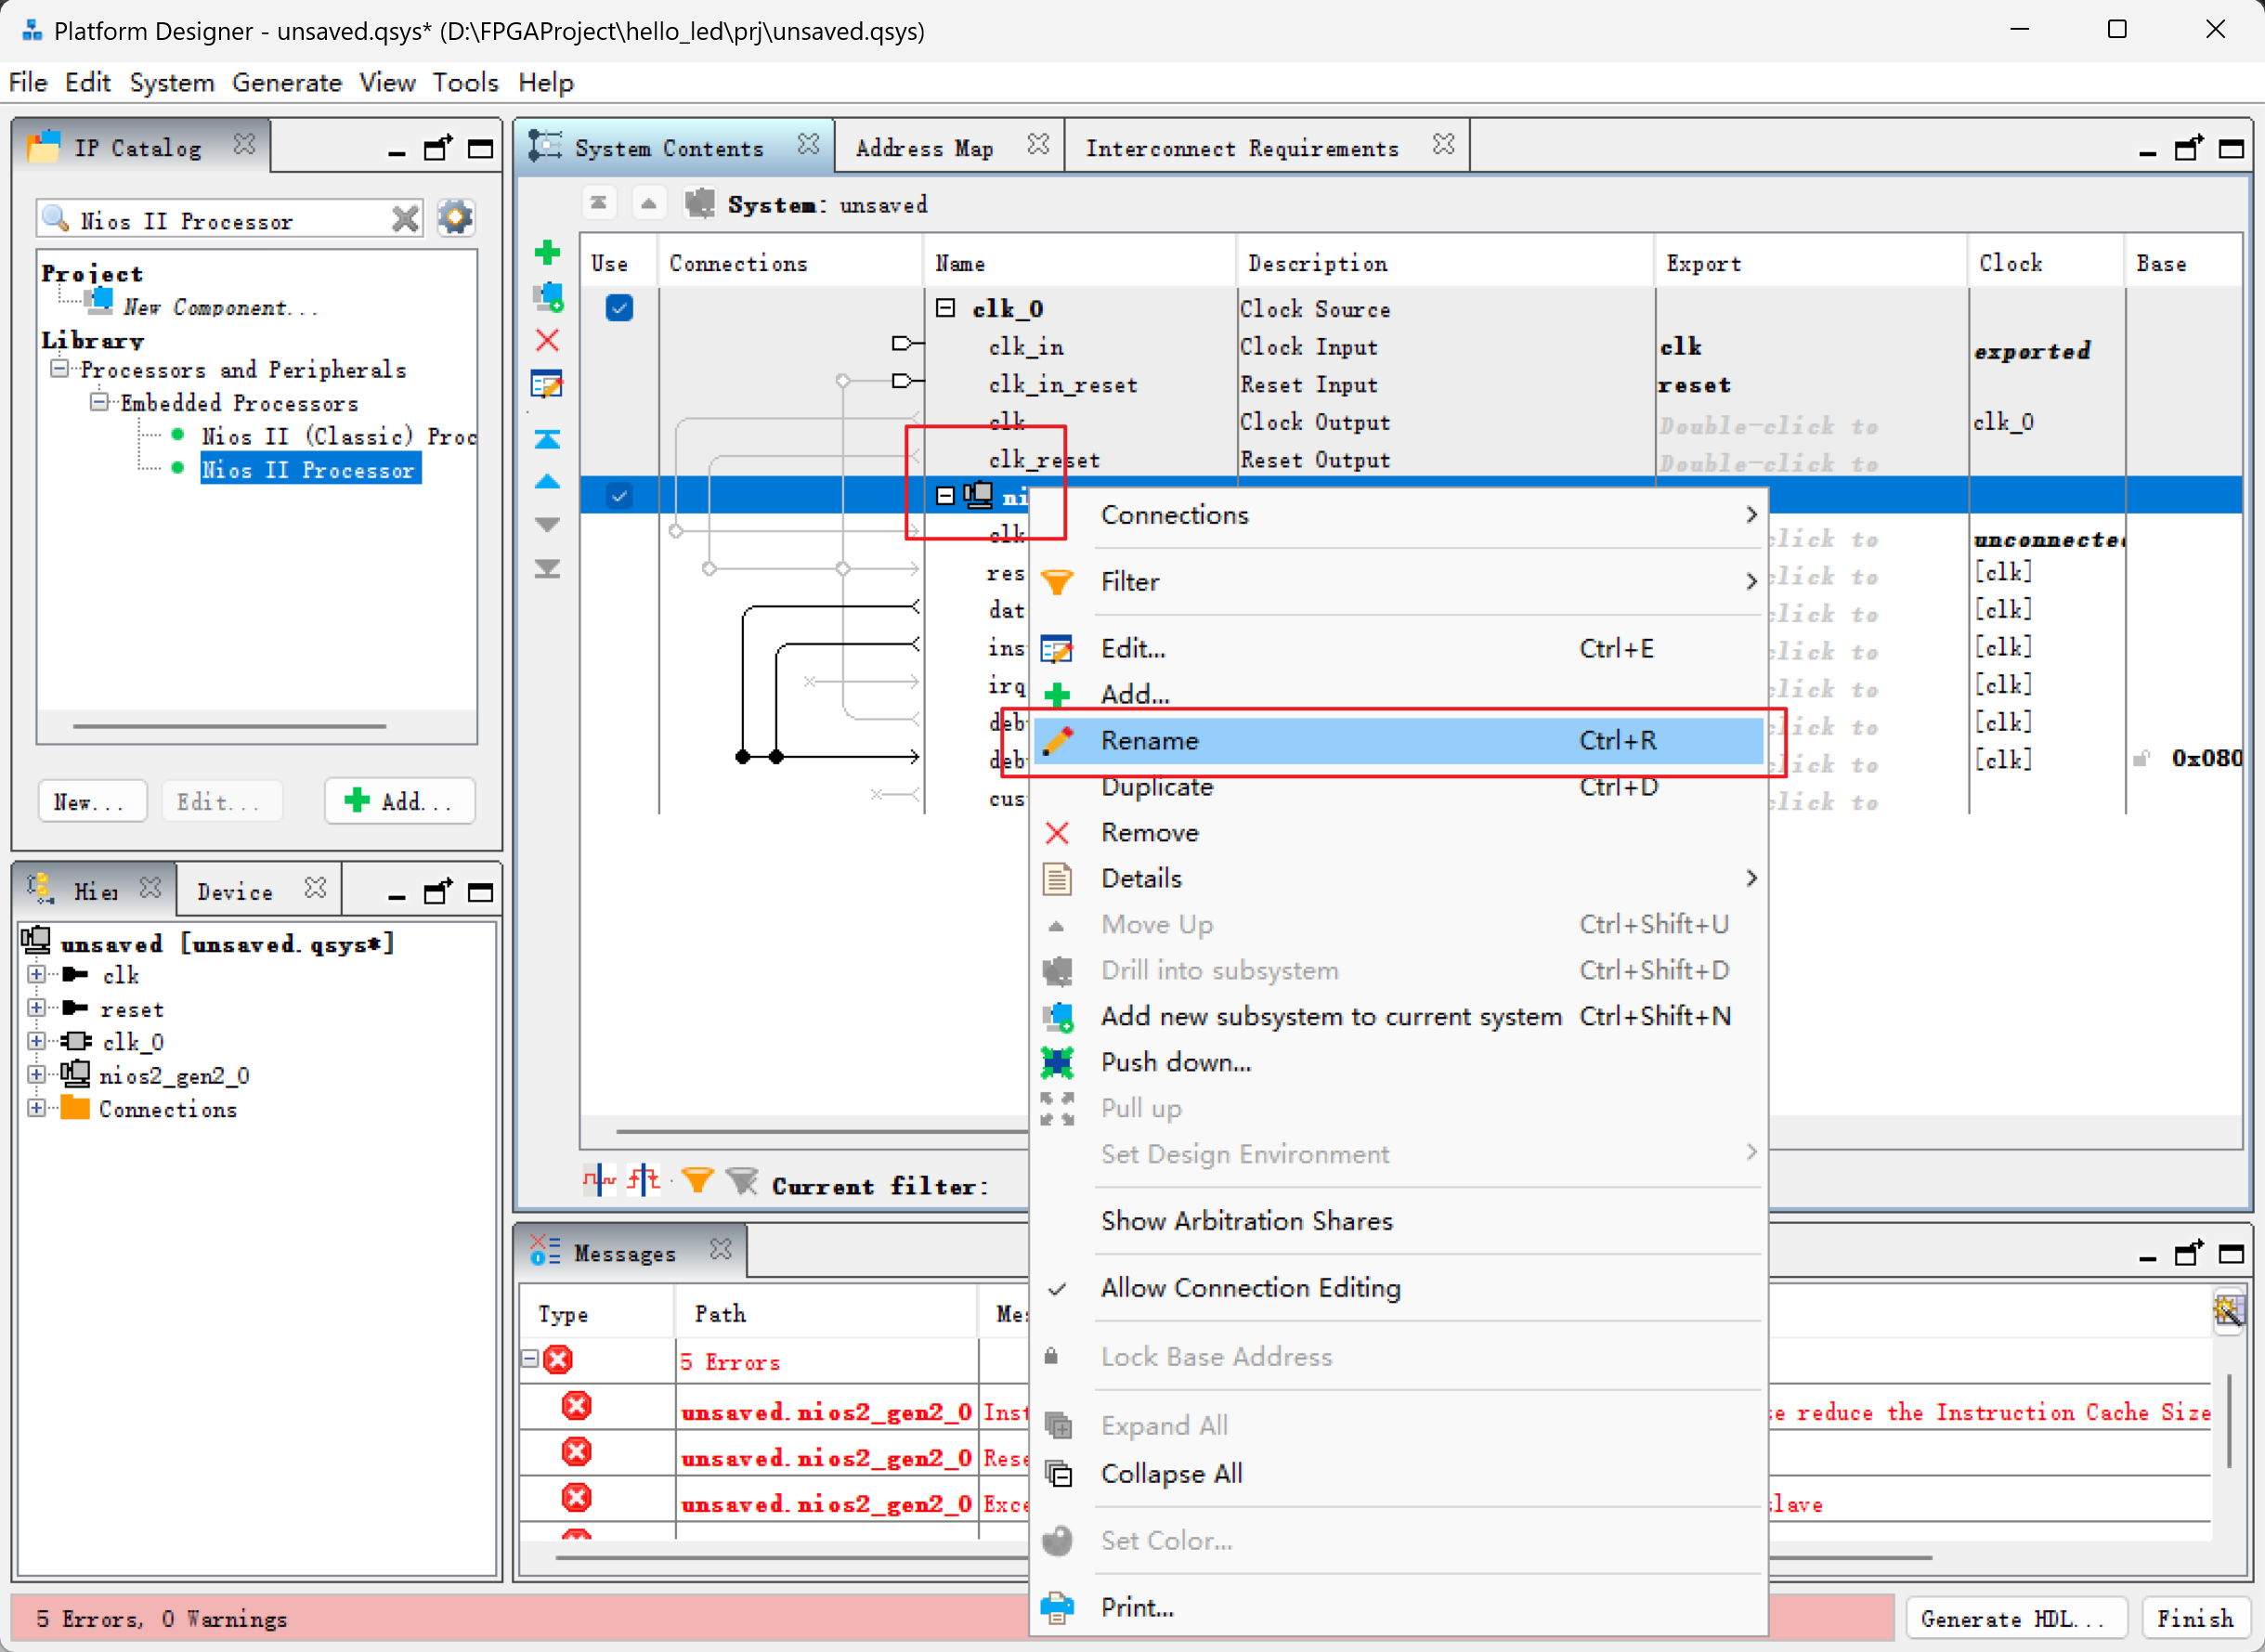Open the Generate menu in menu bar
This screenshot has height=1652, width=2265.
click(287, 82)
